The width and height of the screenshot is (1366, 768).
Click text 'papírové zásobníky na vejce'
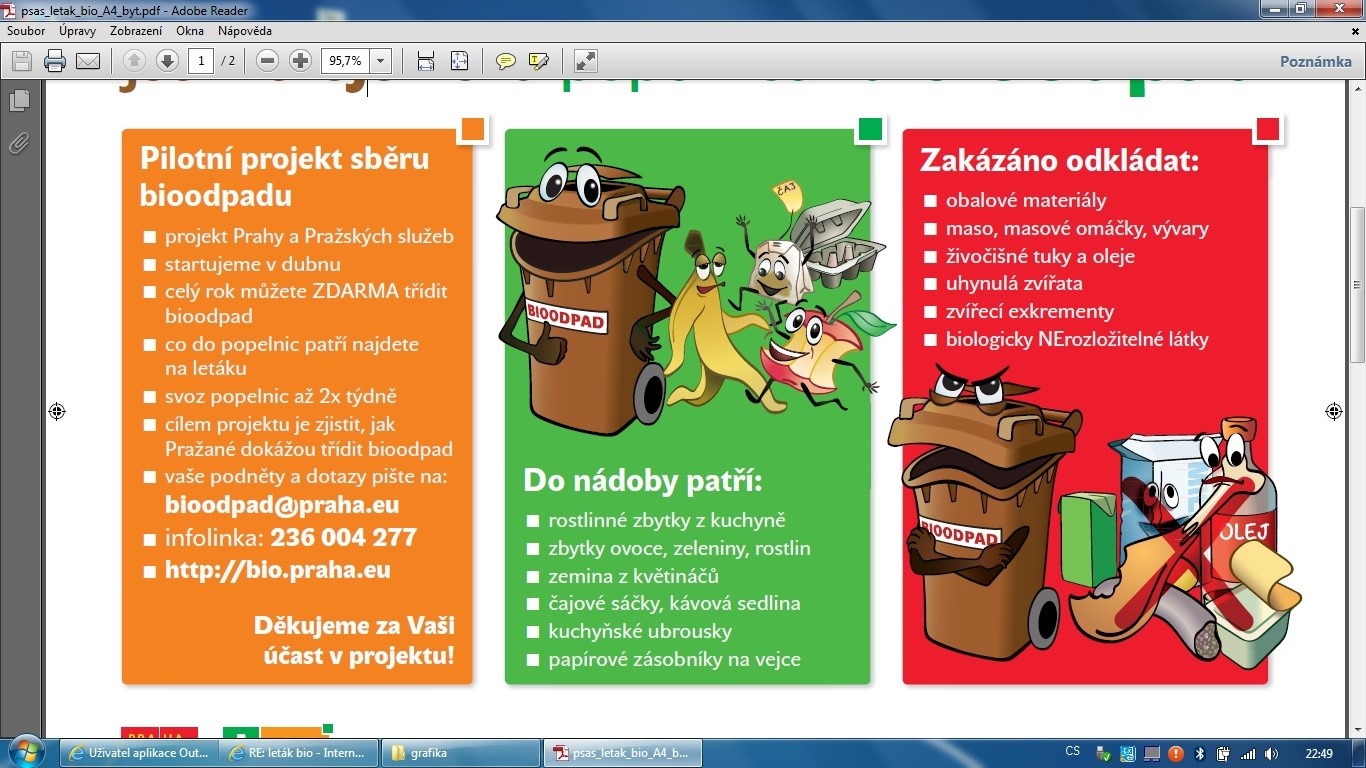pos(674,659)
